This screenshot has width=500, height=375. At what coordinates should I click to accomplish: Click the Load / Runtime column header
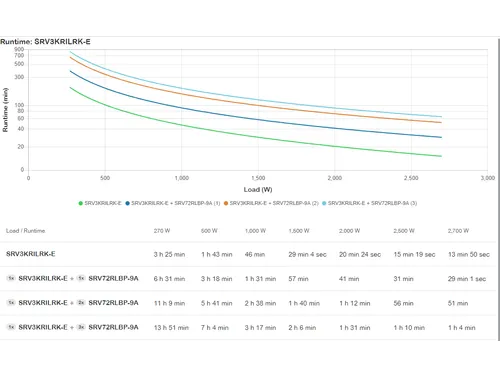click(x=25, y=231)
